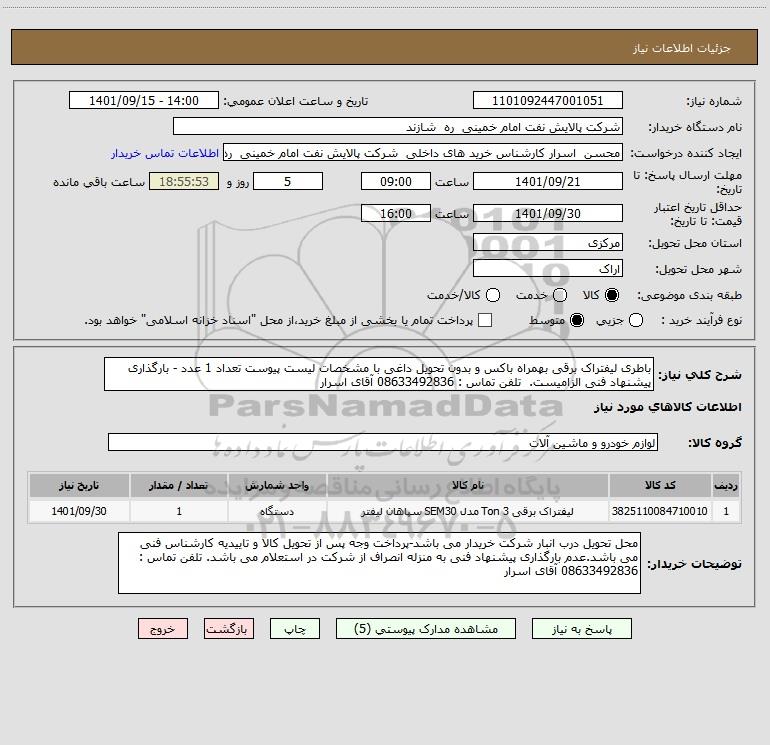Select the خدمت radio button
The image size is (770, 745).
click(560, 295)
